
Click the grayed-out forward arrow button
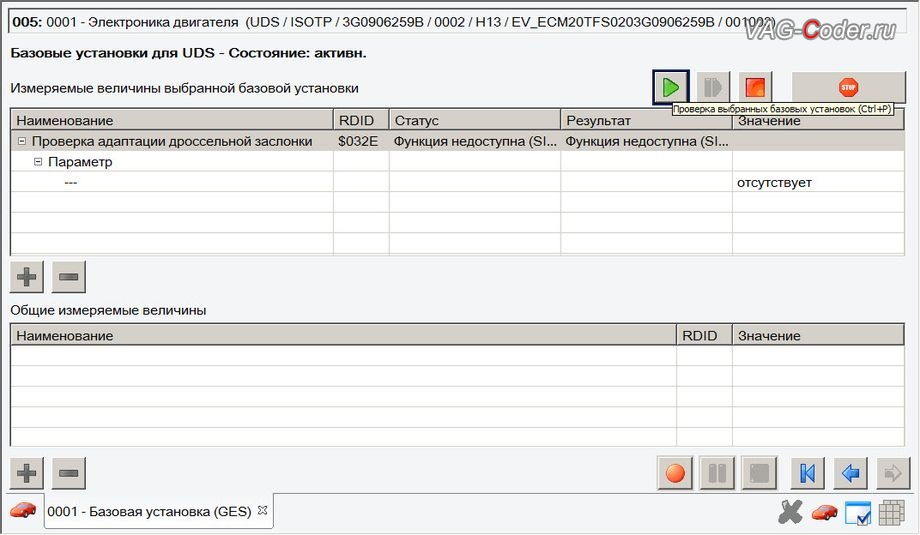893,473
